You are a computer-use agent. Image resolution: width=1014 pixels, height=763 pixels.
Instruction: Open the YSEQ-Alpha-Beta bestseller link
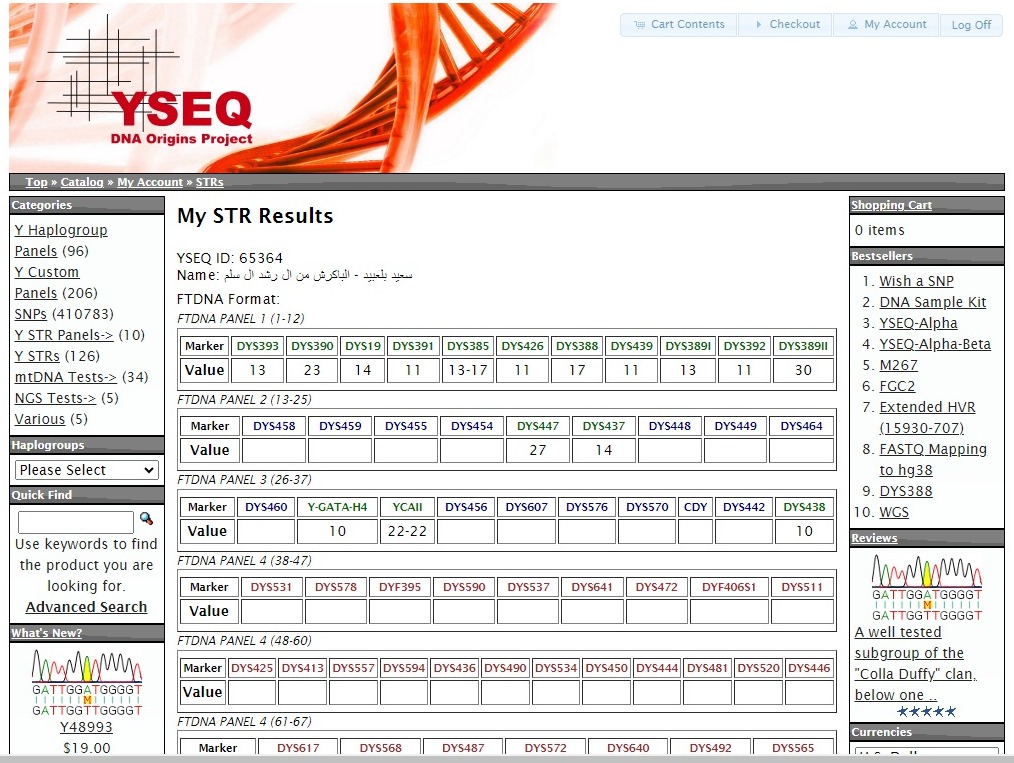935,345
